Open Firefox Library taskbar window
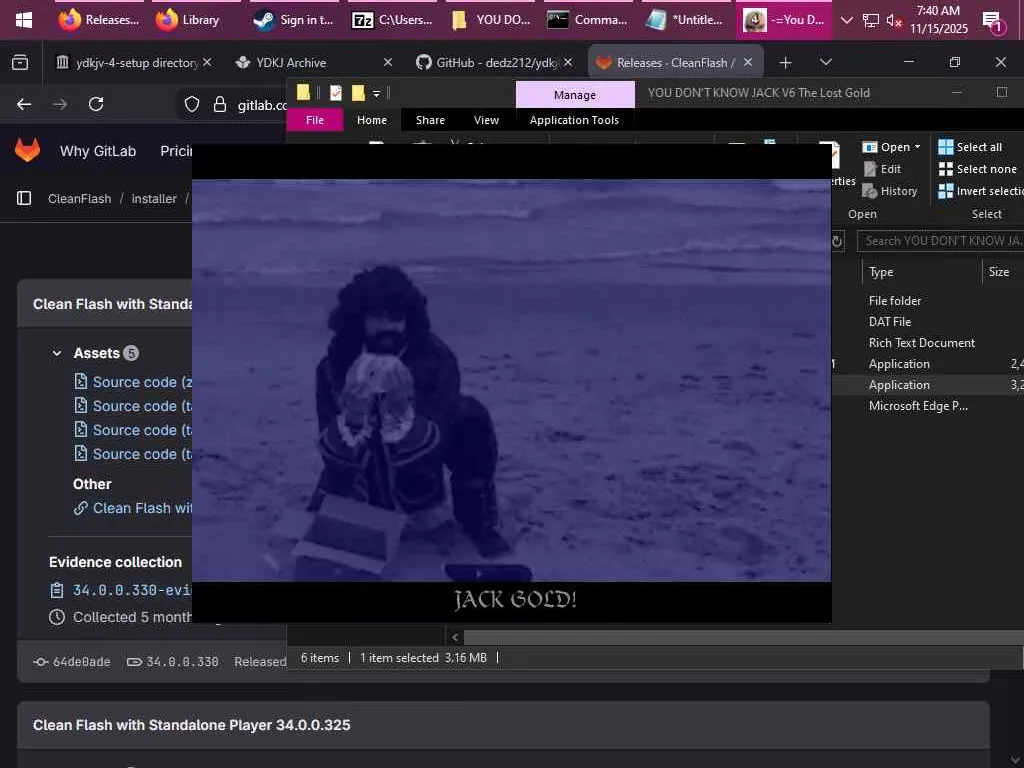Screen dimensions: 1024x768 [x=188, y=20]
